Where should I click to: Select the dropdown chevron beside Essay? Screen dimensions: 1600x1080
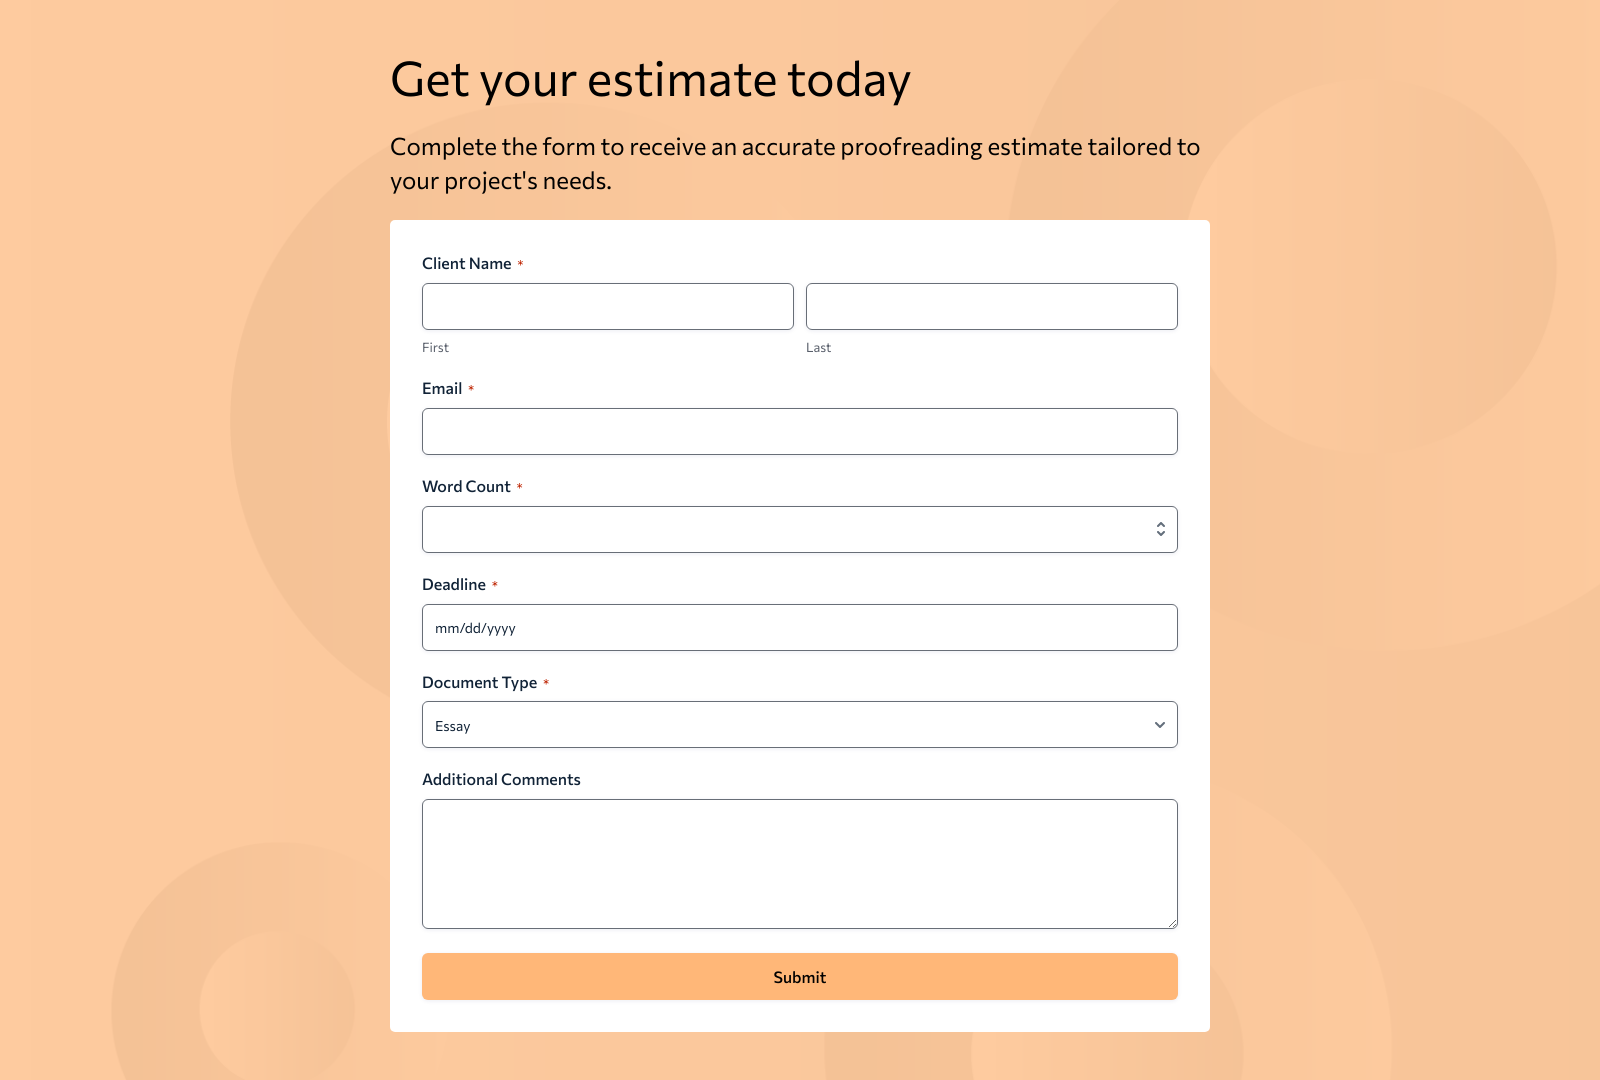[1159, 724]
